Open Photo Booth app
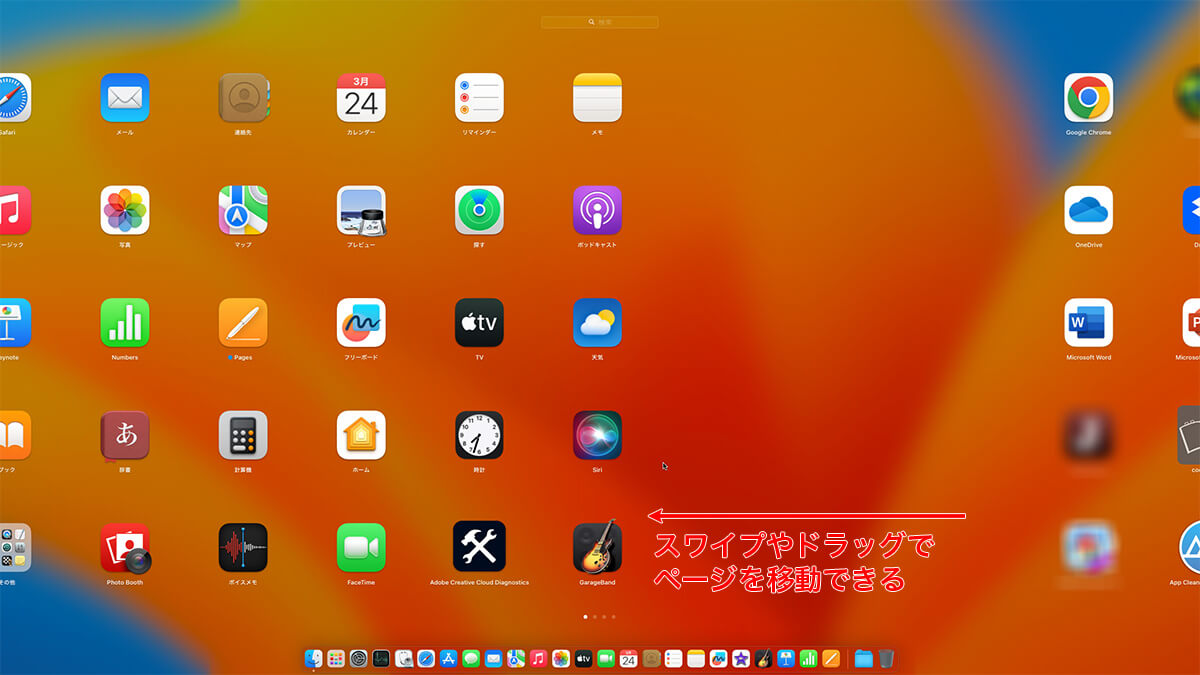 click(125, 548)
